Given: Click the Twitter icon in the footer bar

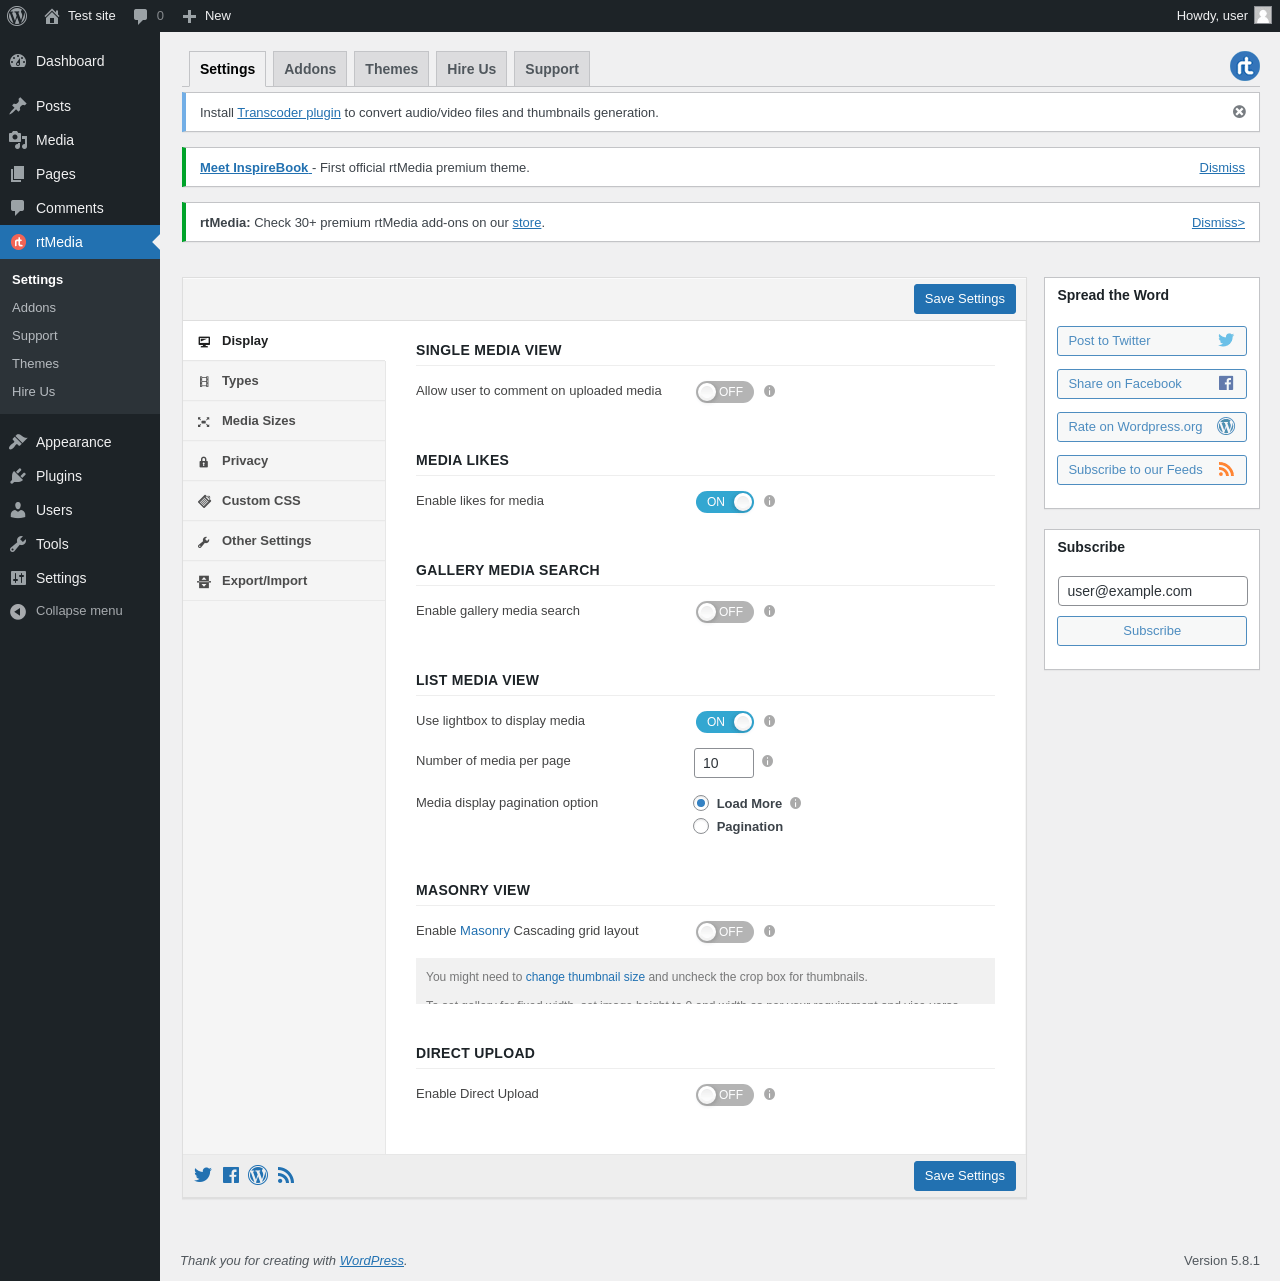Looking at the screenshot, I should coord(203,1175).
